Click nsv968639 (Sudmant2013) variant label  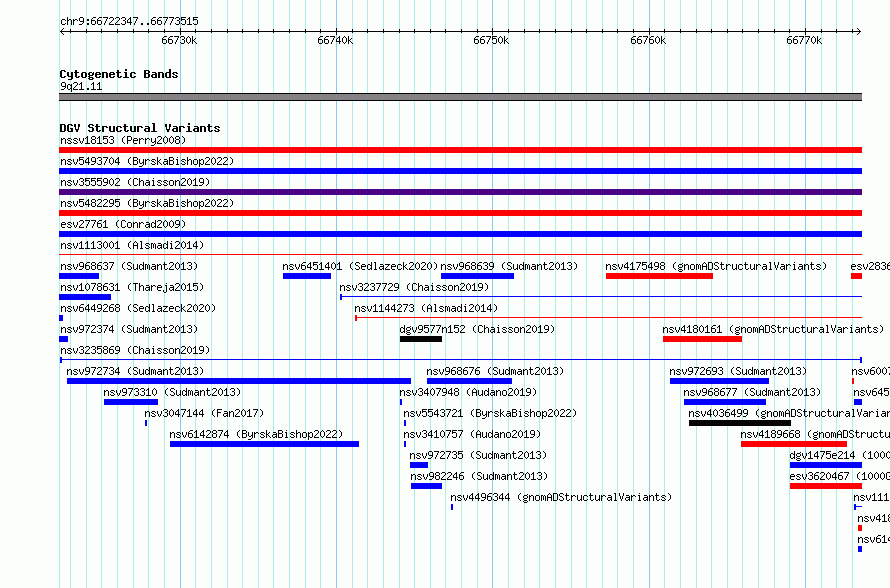tap(509, 266)
